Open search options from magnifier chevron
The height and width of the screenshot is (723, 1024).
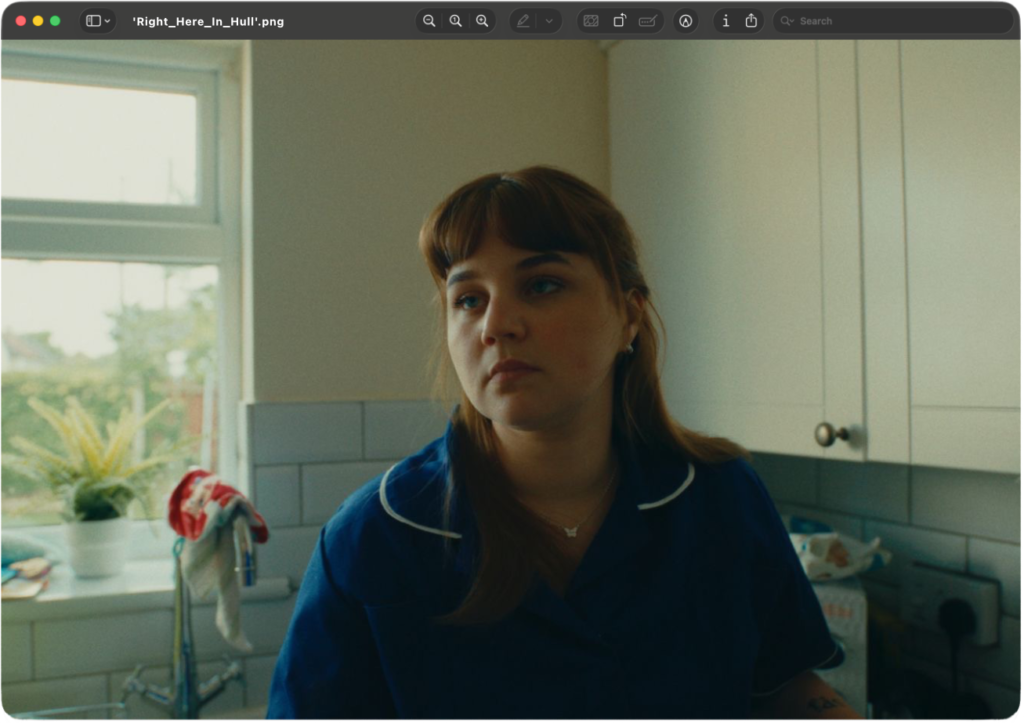tap(788, 21)
